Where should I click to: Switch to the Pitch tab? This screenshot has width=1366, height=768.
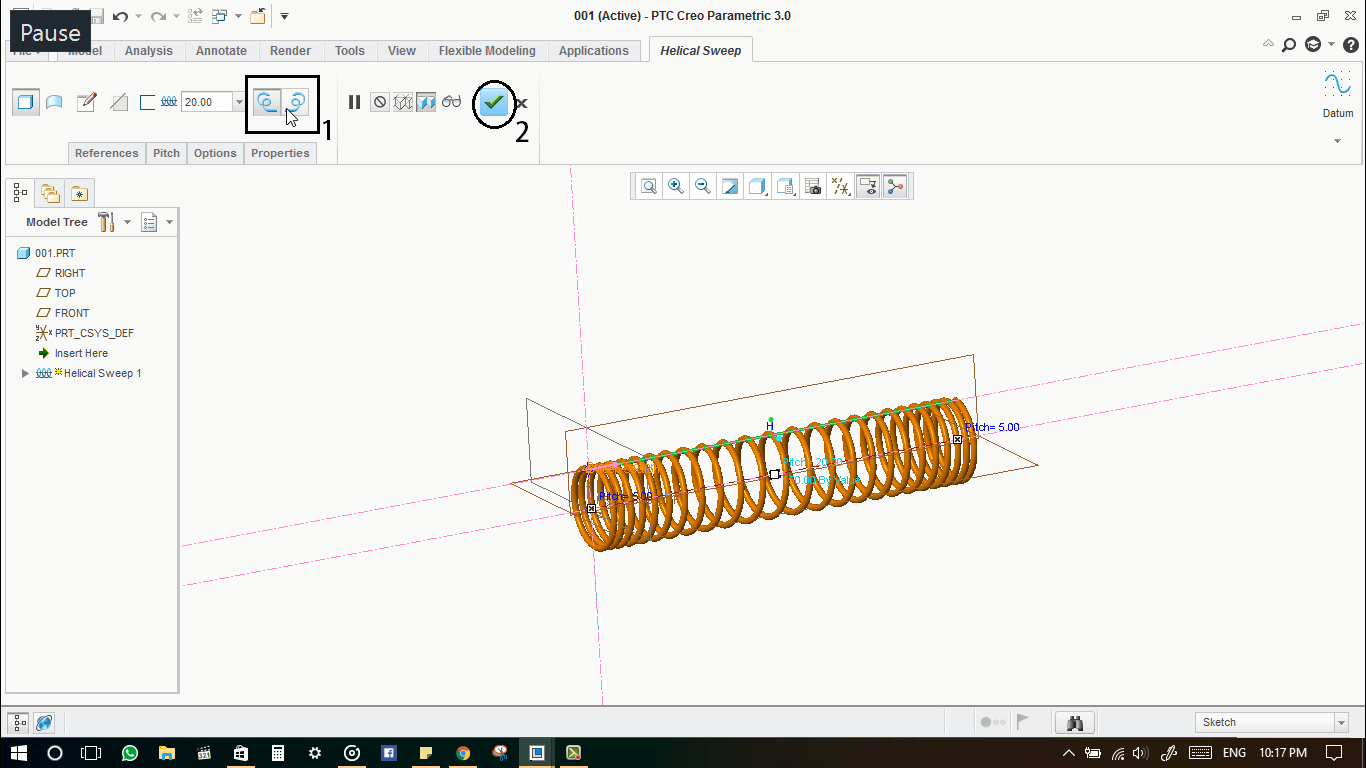click(166, 153)
